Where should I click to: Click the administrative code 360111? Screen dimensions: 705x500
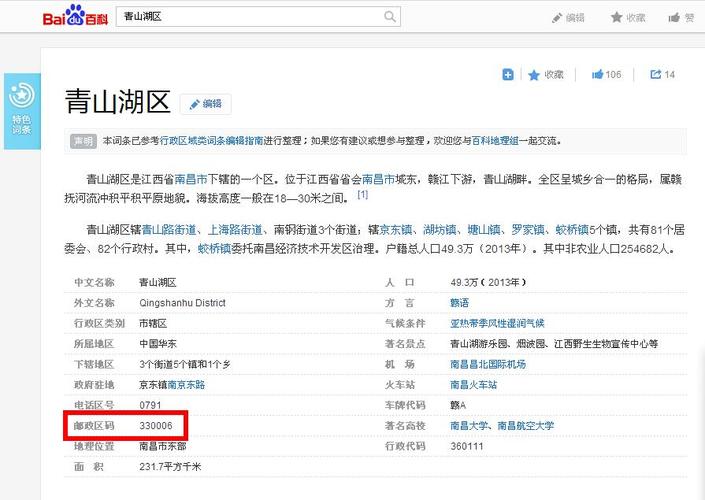(x=467, y=446)
